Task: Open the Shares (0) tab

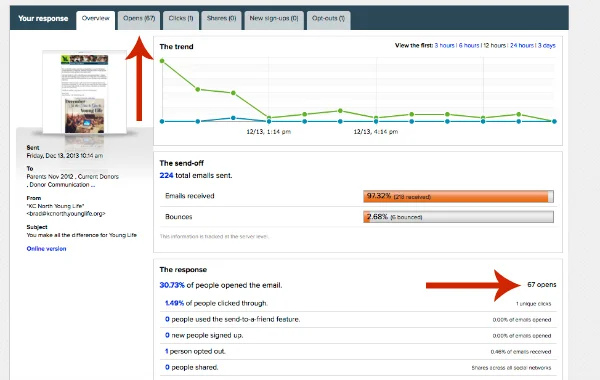Action: (x=221, y=20)
